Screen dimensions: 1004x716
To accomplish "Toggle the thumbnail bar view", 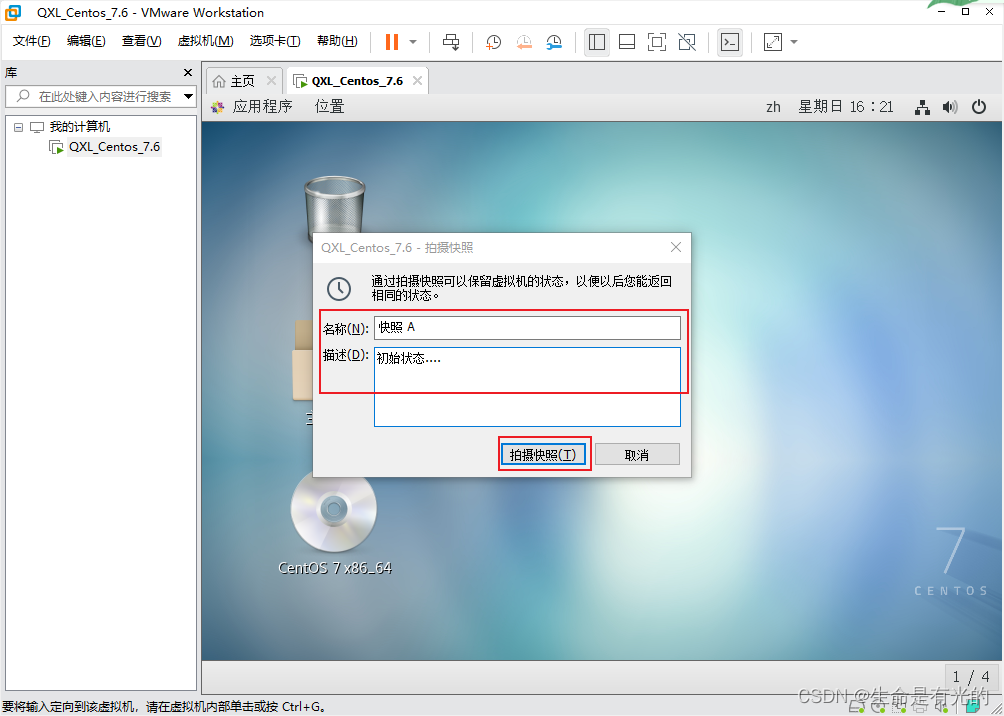I will (627, 42).
